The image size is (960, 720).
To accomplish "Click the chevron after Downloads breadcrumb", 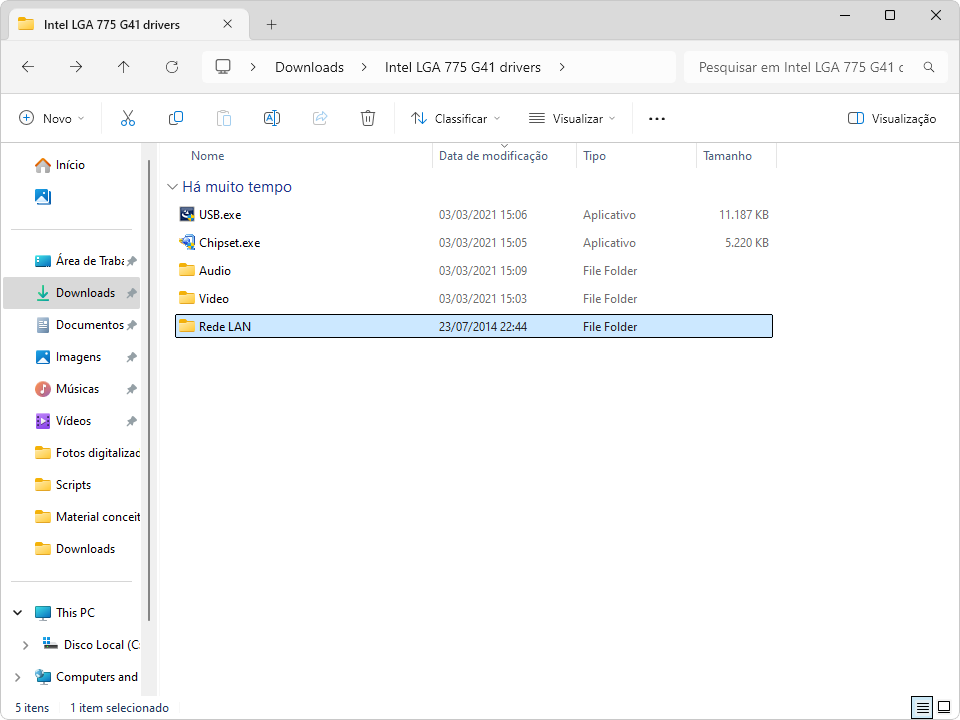I will (x=364, y=67).
